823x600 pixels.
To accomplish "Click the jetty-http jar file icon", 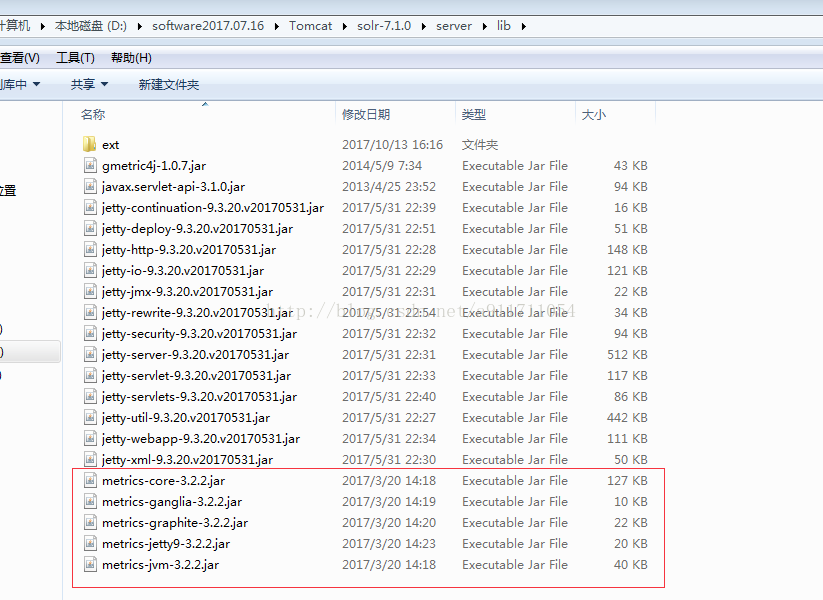I will pos(90,249).
